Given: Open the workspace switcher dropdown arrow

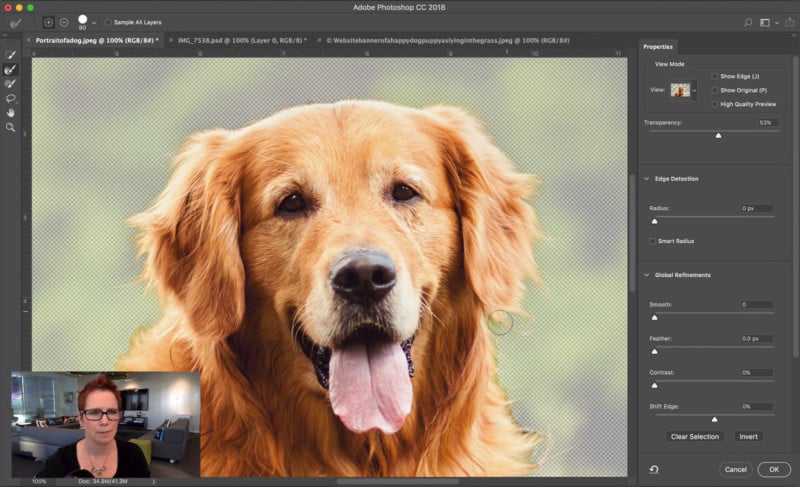Looking at the screenshot, I should (777, 23).
